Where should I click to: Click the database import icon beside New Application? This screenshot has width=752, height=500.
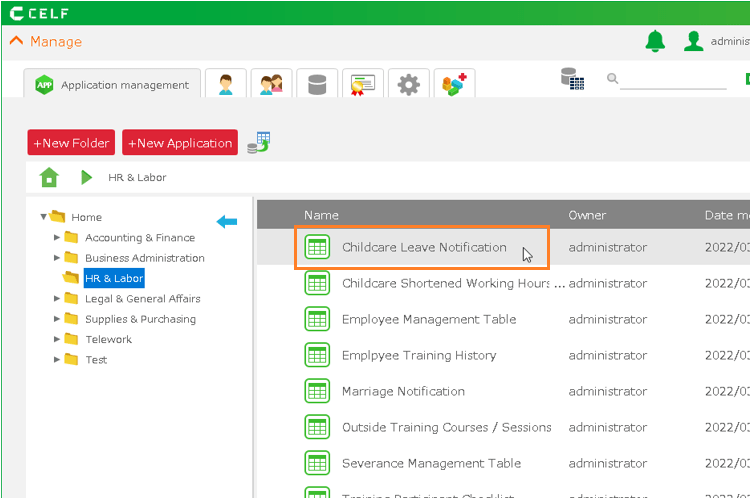click(x=259, y=142)
